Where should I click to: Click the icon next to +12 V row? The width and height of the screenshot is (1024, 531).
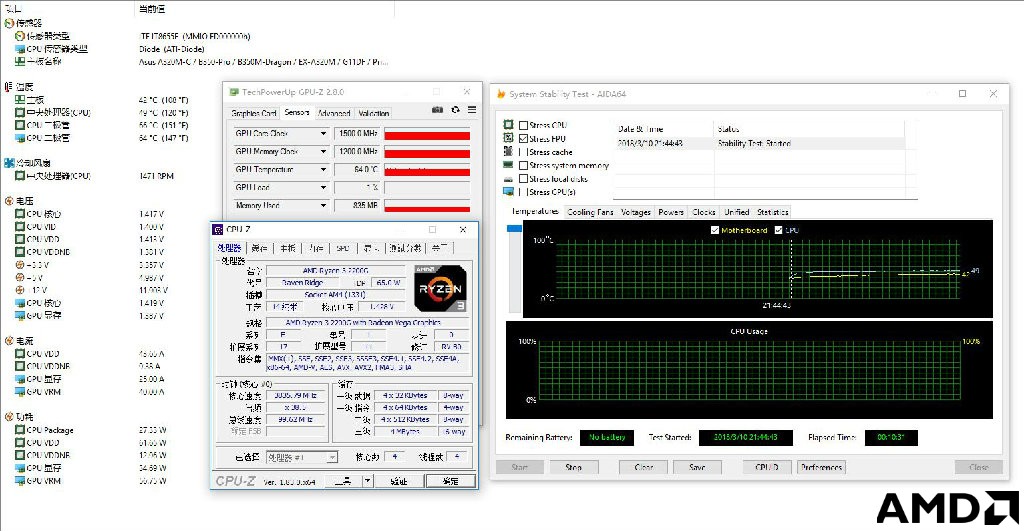click(x=20, y=290)
